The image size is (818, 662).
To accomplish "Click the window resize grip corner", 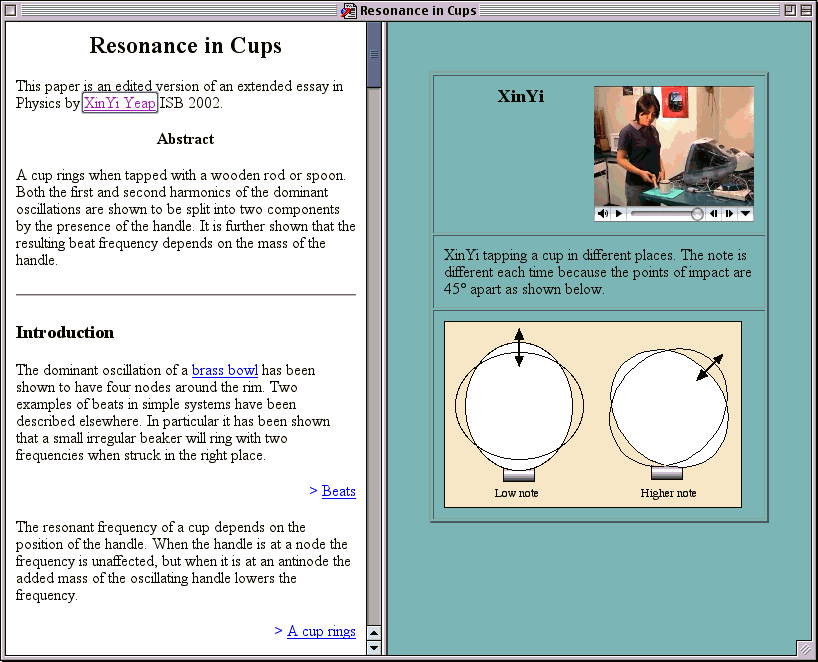I will (x=805, y=648).
